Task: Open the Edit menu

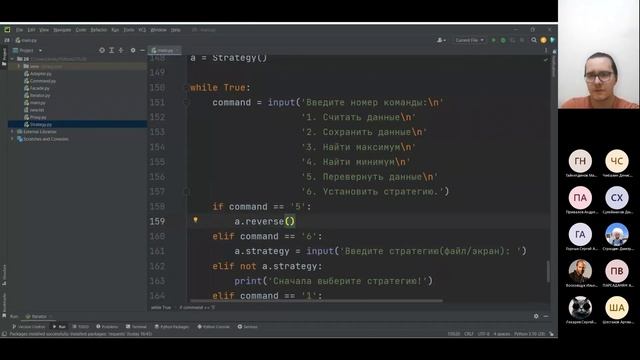Action: click(x=31, y=30)
